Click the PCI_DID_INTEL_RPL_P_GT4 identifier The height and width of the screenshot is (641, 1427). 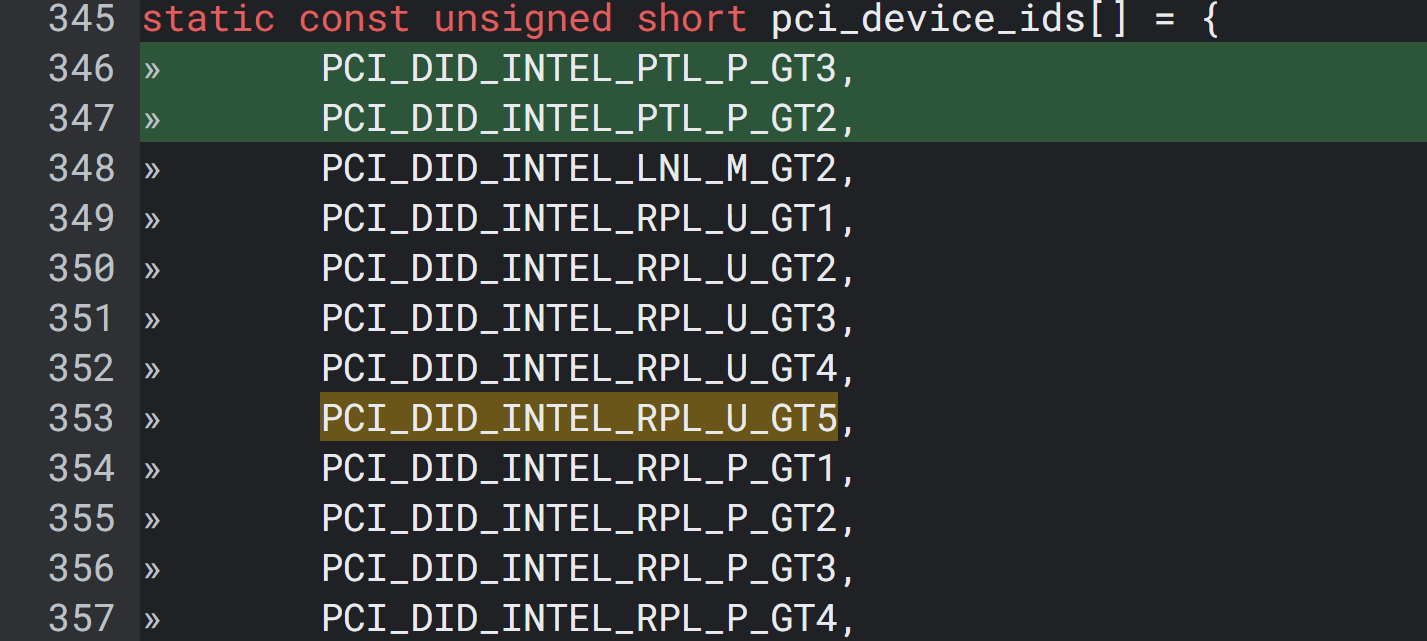(578, 619)
